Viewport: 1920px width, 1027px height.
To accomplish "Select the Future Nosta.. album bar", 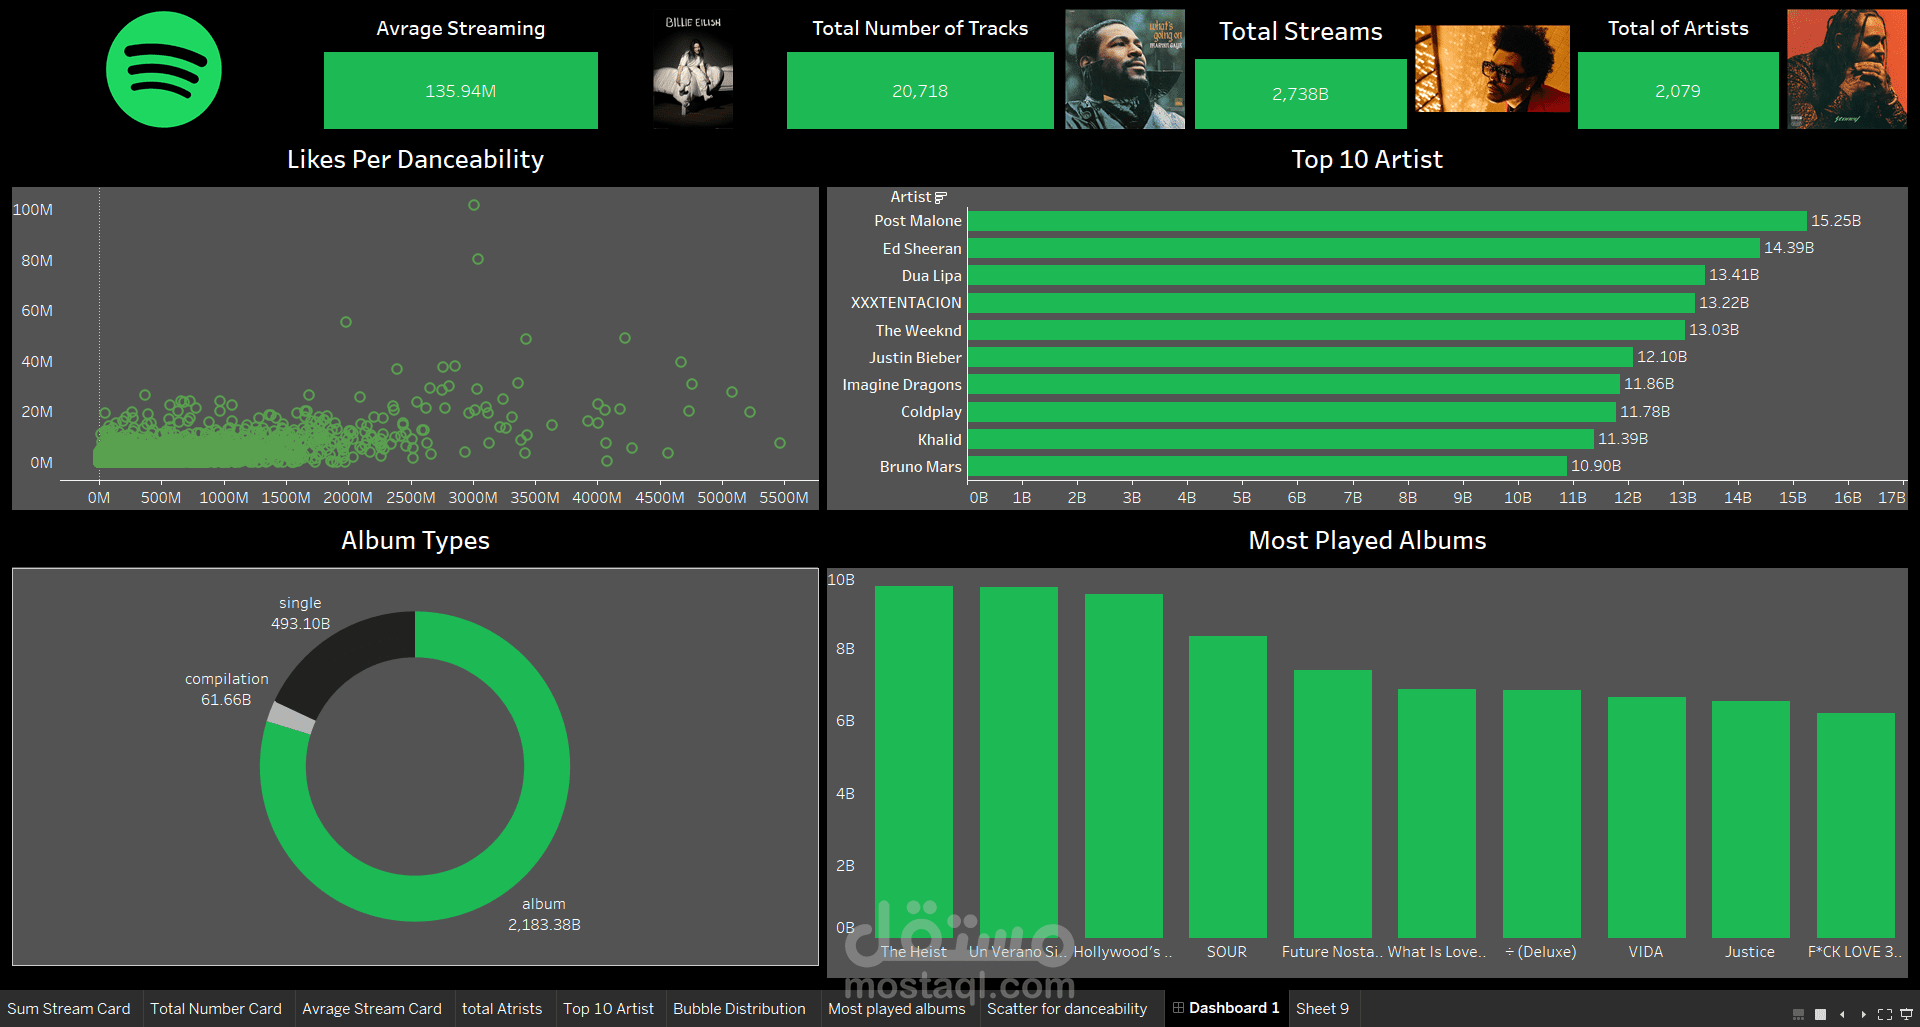I will coord(1333,804).
